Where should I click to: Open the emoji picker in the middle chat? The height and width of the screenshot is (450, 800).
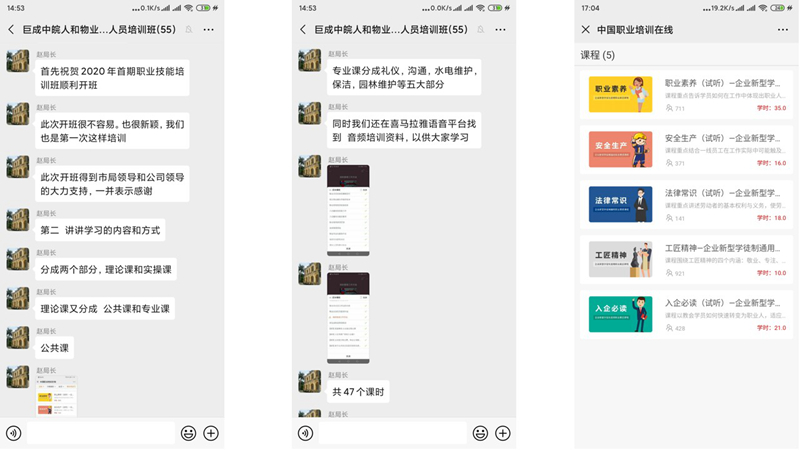[x=480, y=433]
